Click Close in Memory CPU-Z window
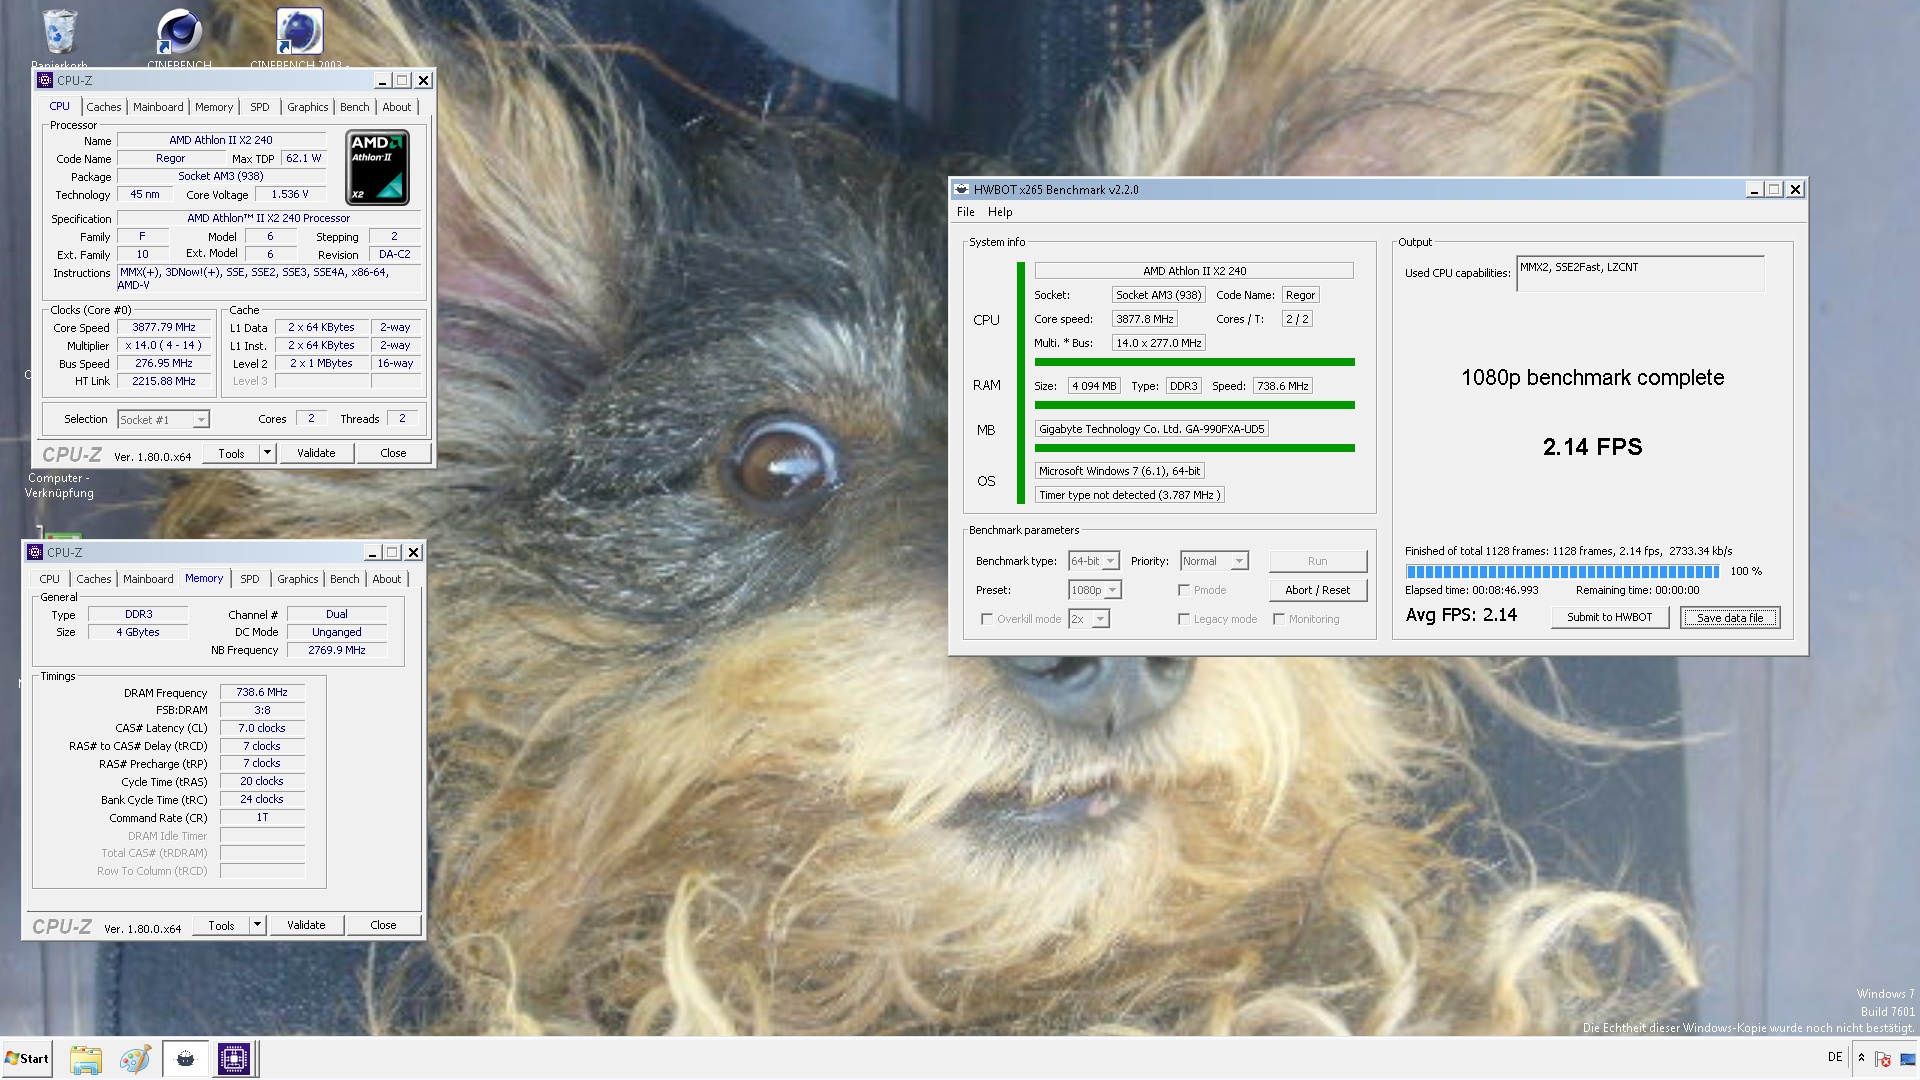The height and width of the screenshot is (1080, 1920). pyautogui.click(x=383, y=925)
